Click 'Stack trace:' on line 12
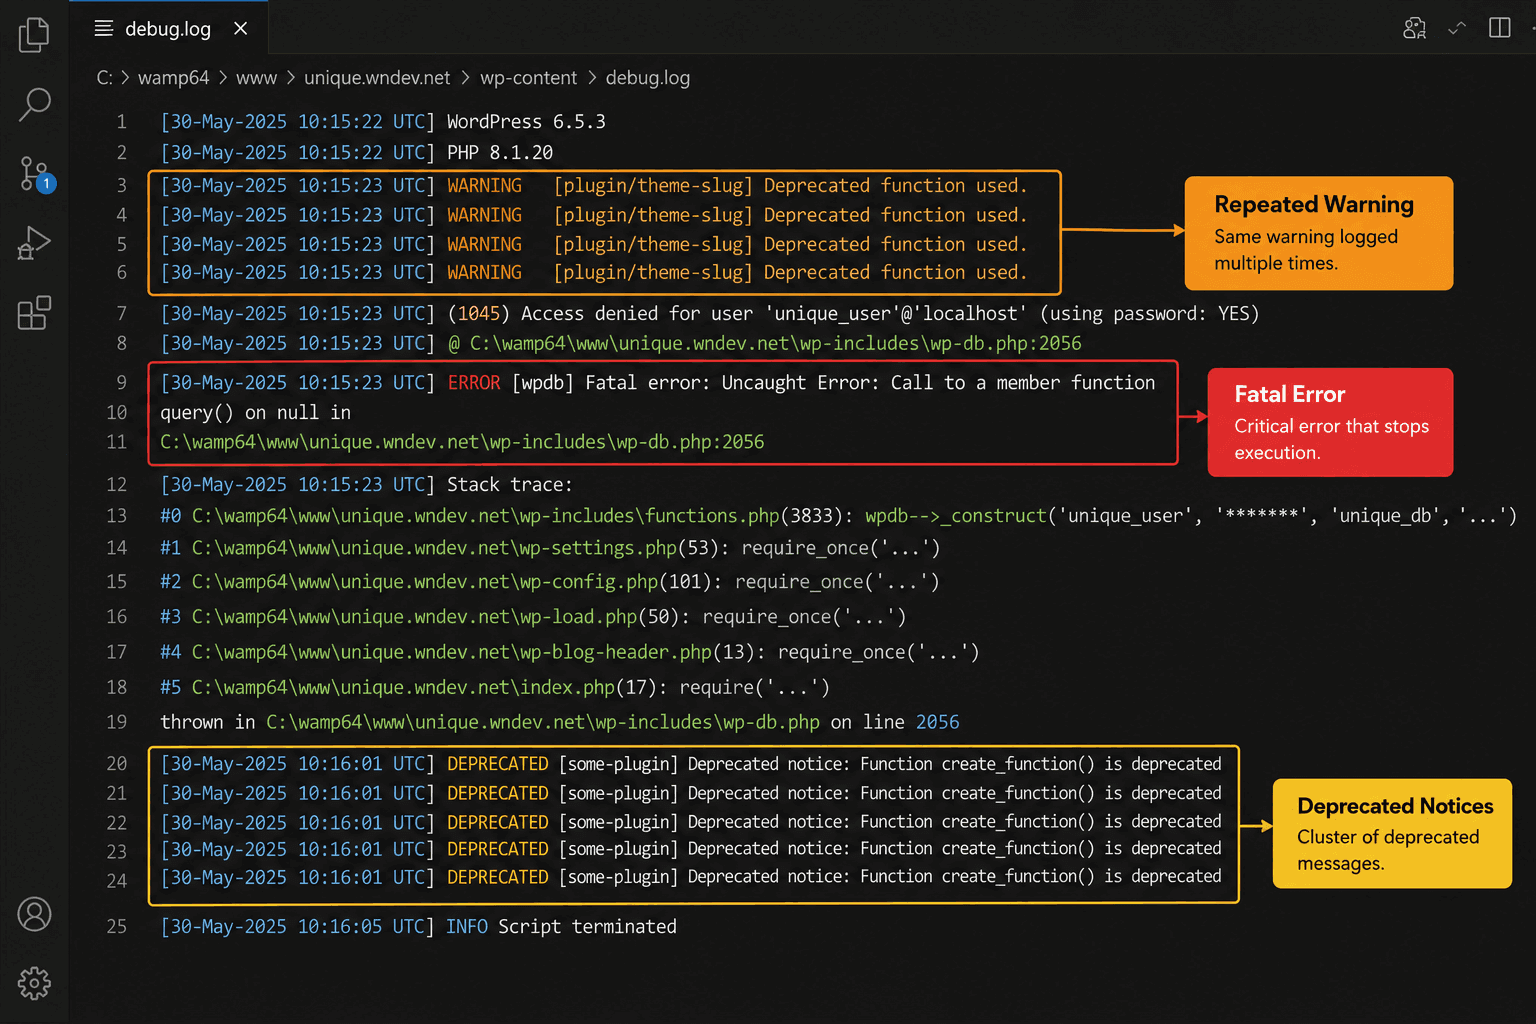This screenshot has height=1024, width=1536. pyautogui.click(x=509, y=484)
